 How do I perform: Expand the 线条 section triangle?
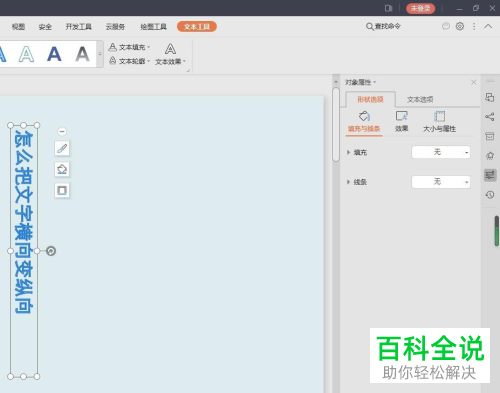pyautogui.click(x=348, y=182)
